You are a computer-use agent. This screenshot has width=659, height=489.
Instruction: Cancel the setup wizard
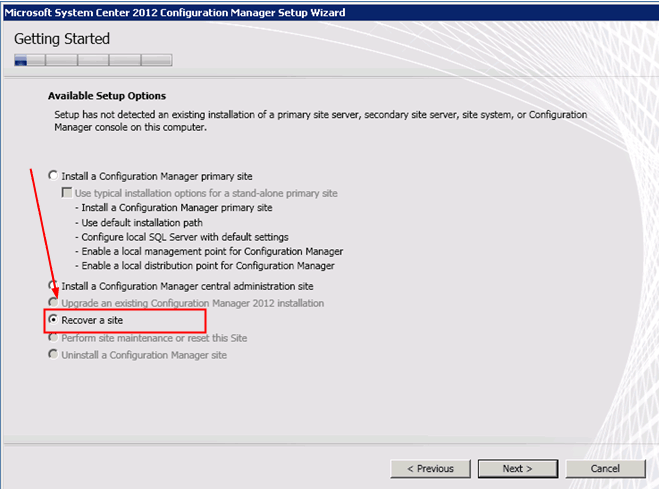pyautogui.click(x=605, y=468)
